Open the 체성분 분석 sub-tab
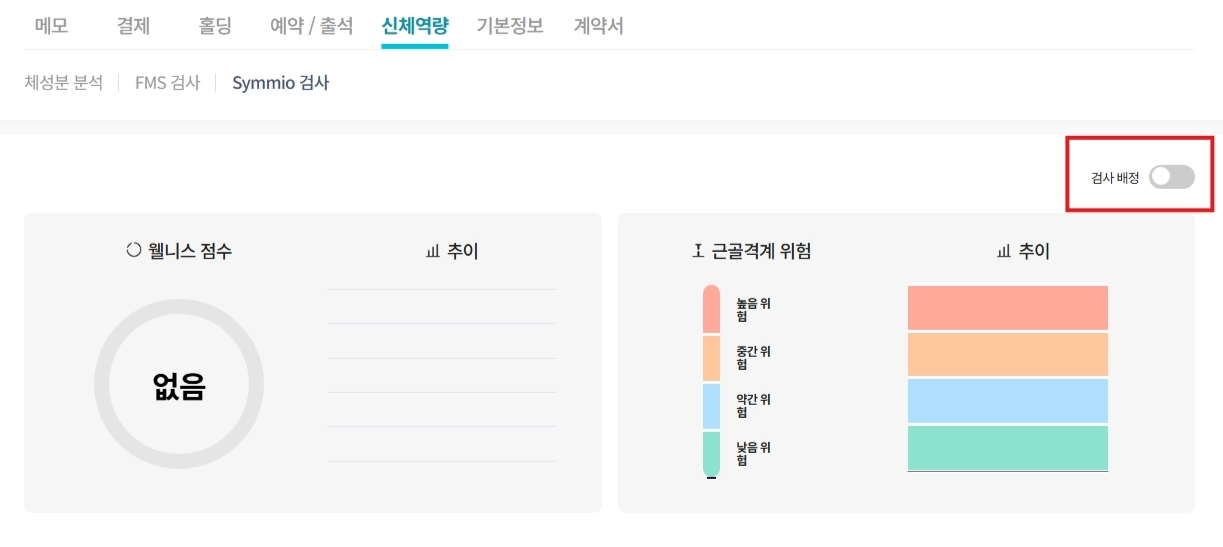 pos(64,83)
